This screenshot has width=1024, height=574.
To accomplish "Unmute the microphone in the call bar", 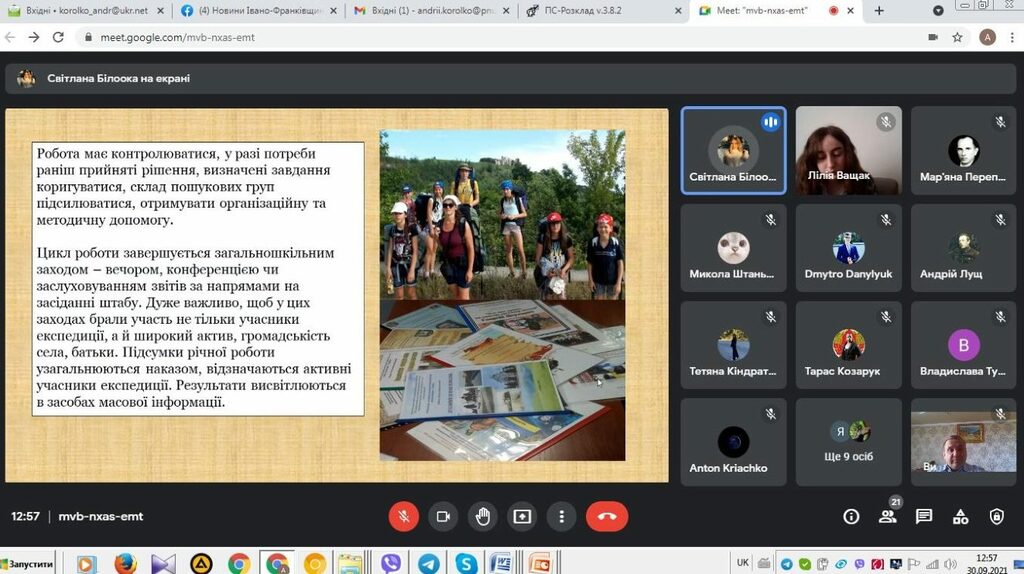I will (x=403, y=516).
